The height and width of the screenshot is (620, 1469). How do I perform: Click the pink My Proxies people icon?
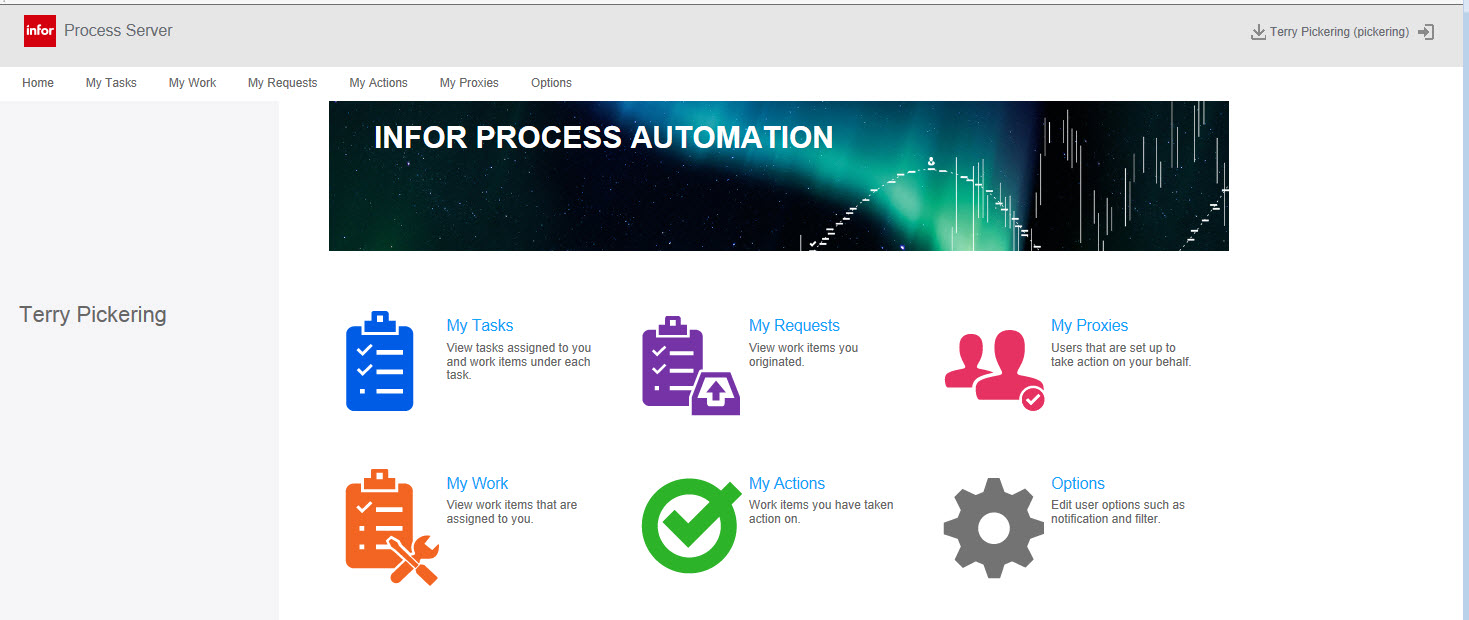[995, 370]
